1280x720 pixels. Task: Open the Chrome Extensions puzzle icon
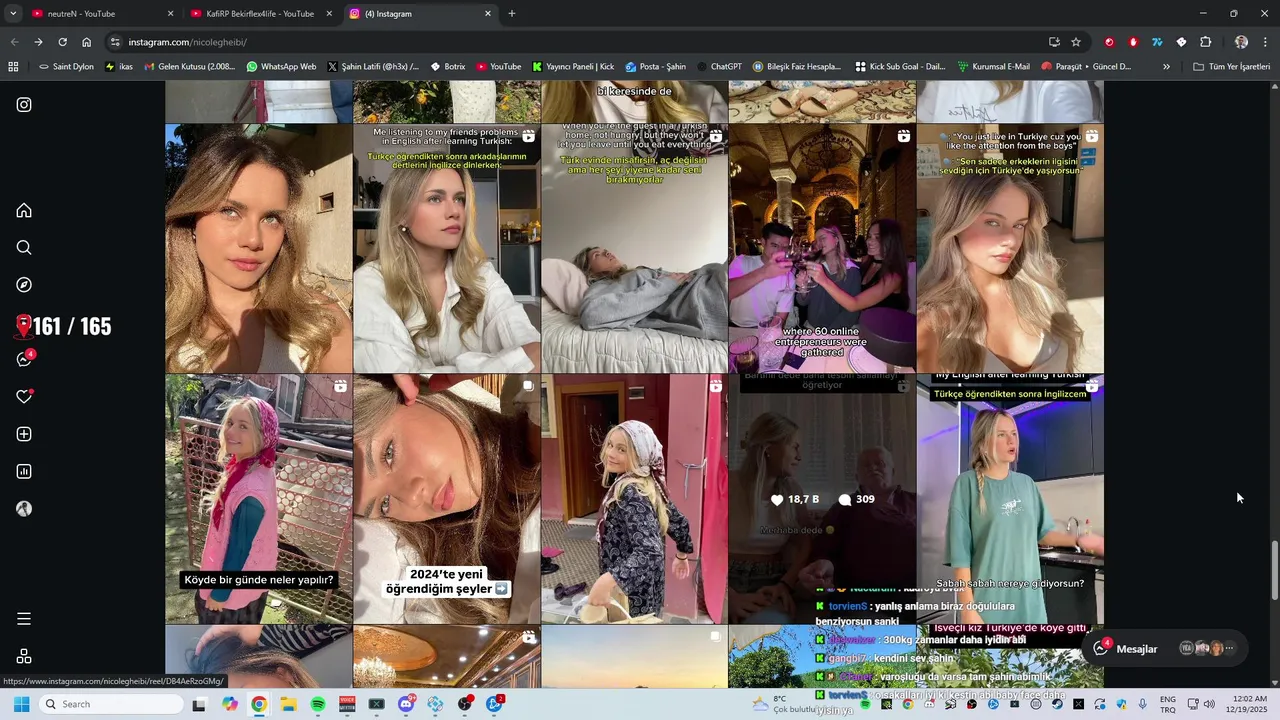[1205, 42]
